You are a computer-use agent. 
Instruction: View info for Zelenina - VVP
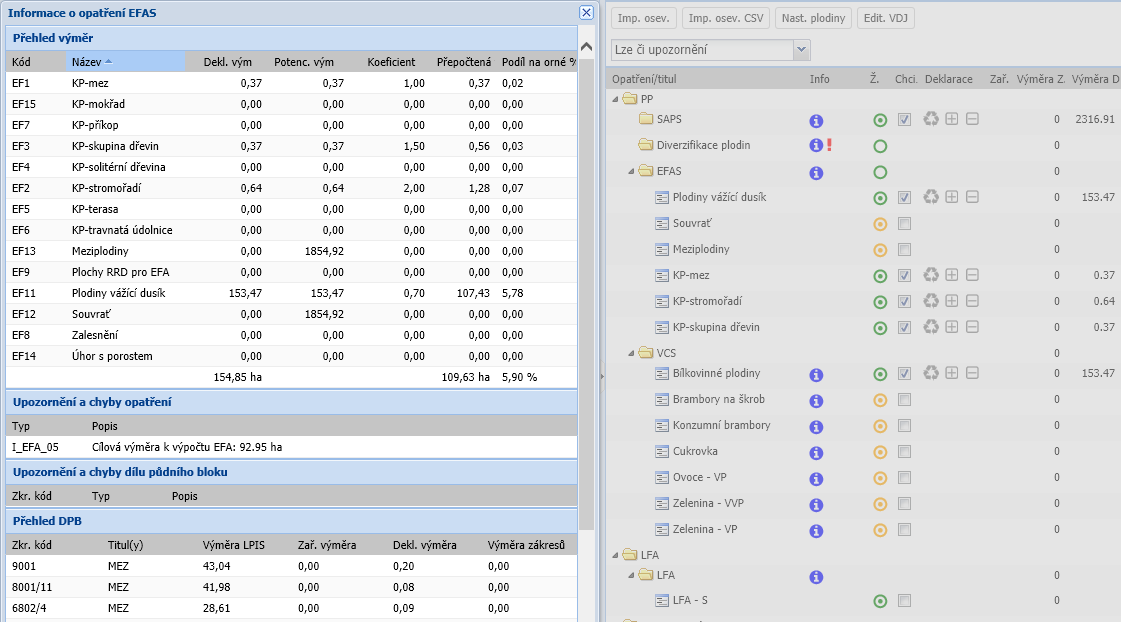coord(816,505)
